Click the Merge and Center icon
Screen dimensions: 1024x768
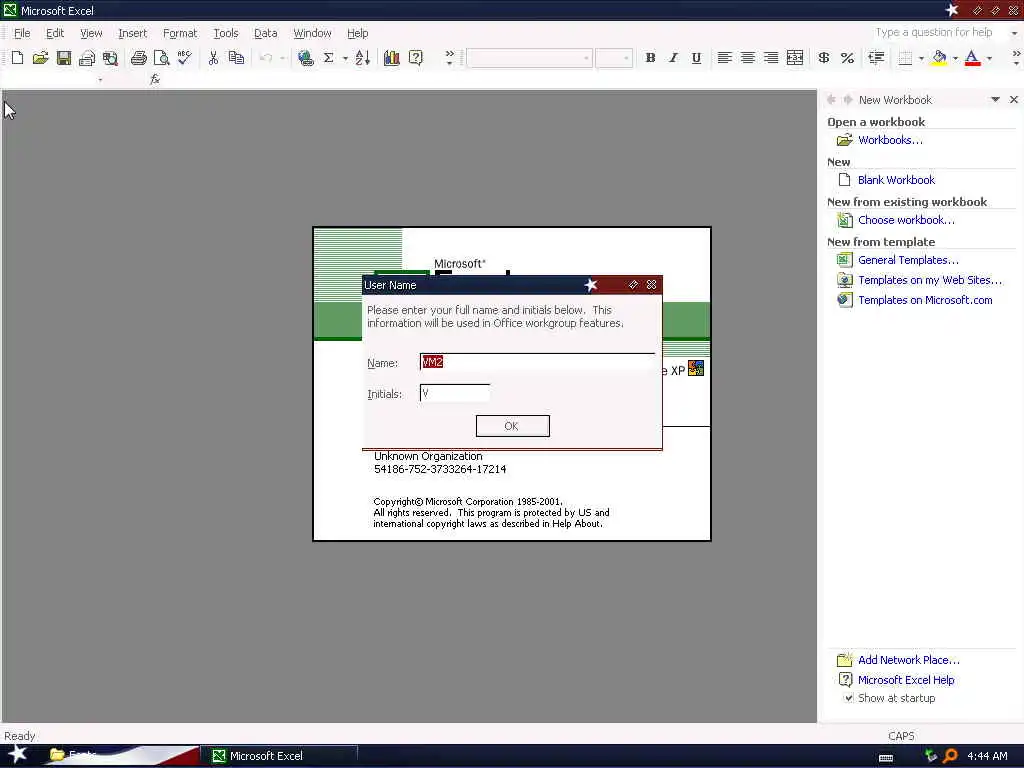click(x=795, y=58)
